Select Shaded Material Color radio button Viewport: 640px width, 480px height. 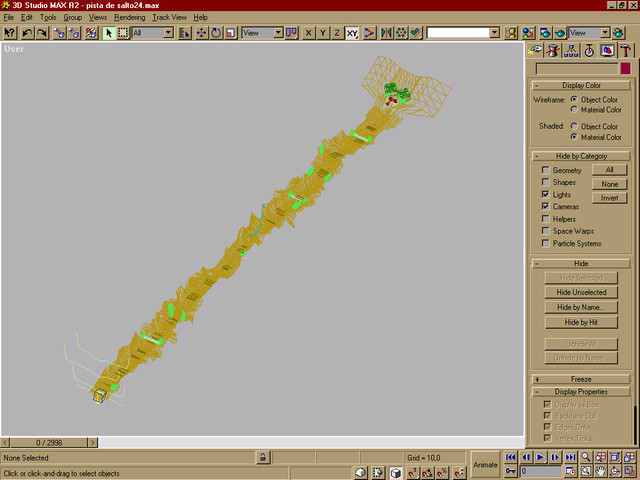[x=574, y=137]
